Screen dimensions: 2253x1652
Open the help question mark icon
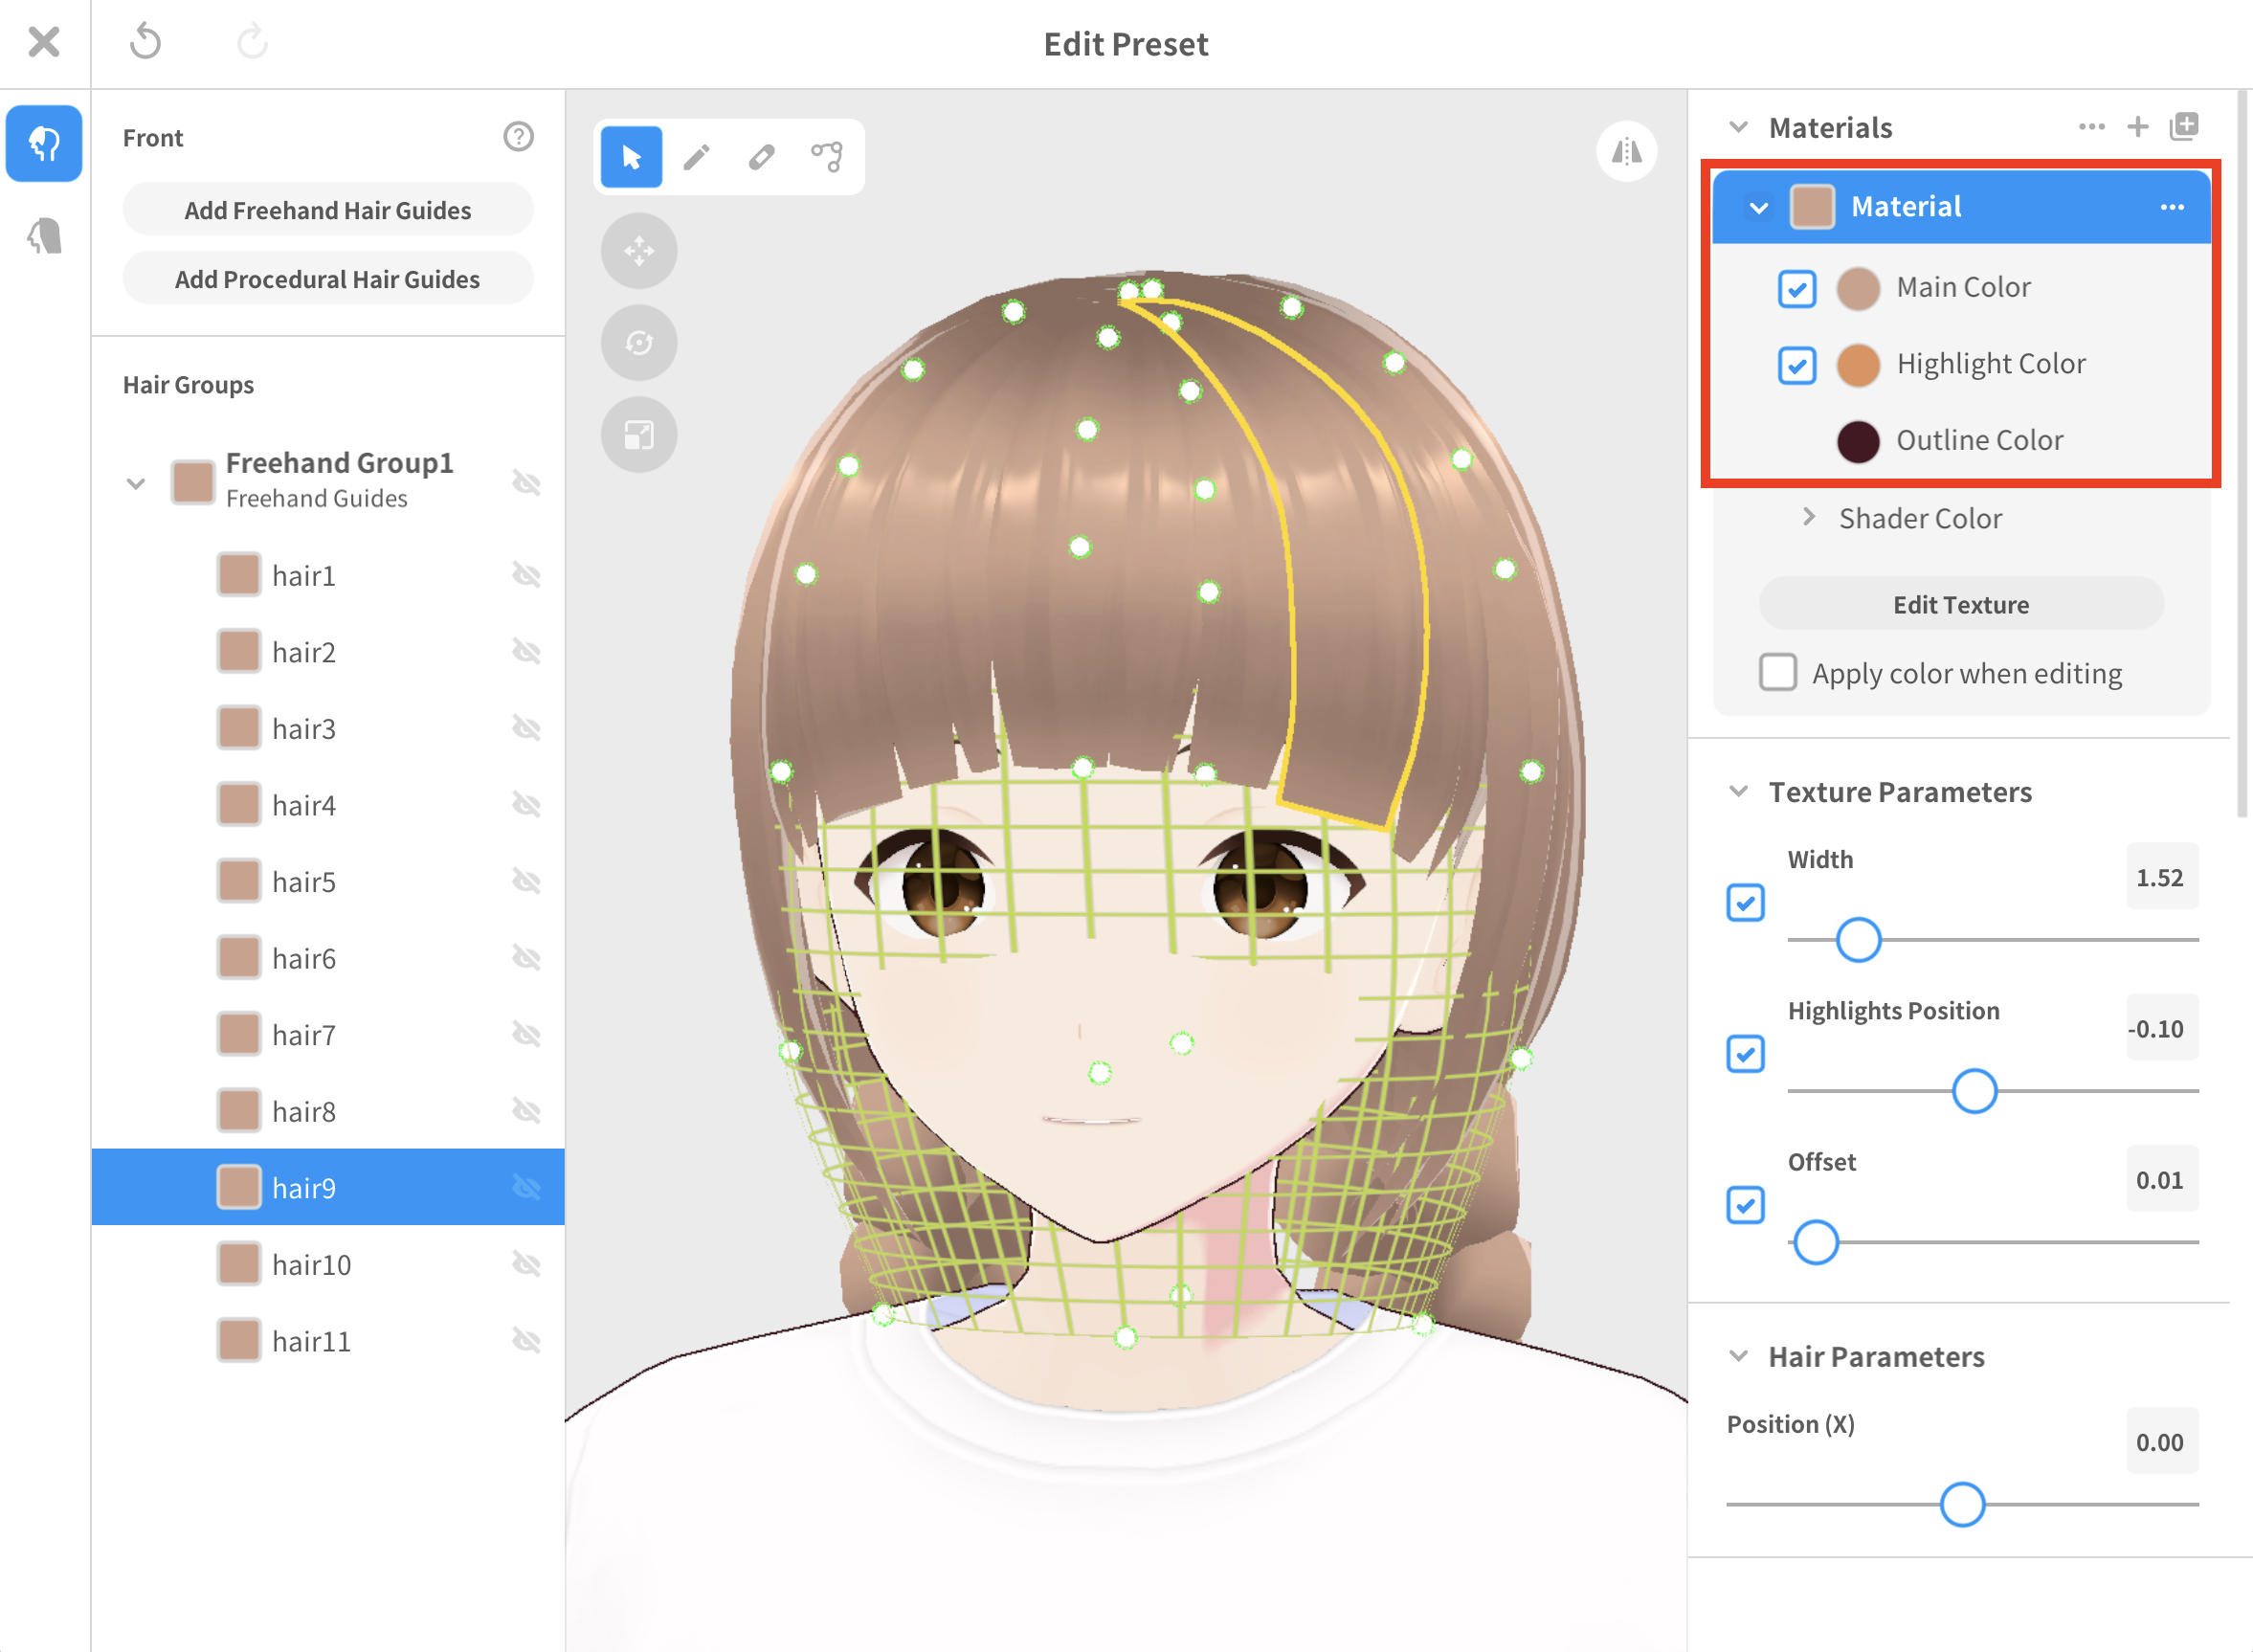click(x=518, y=136)
